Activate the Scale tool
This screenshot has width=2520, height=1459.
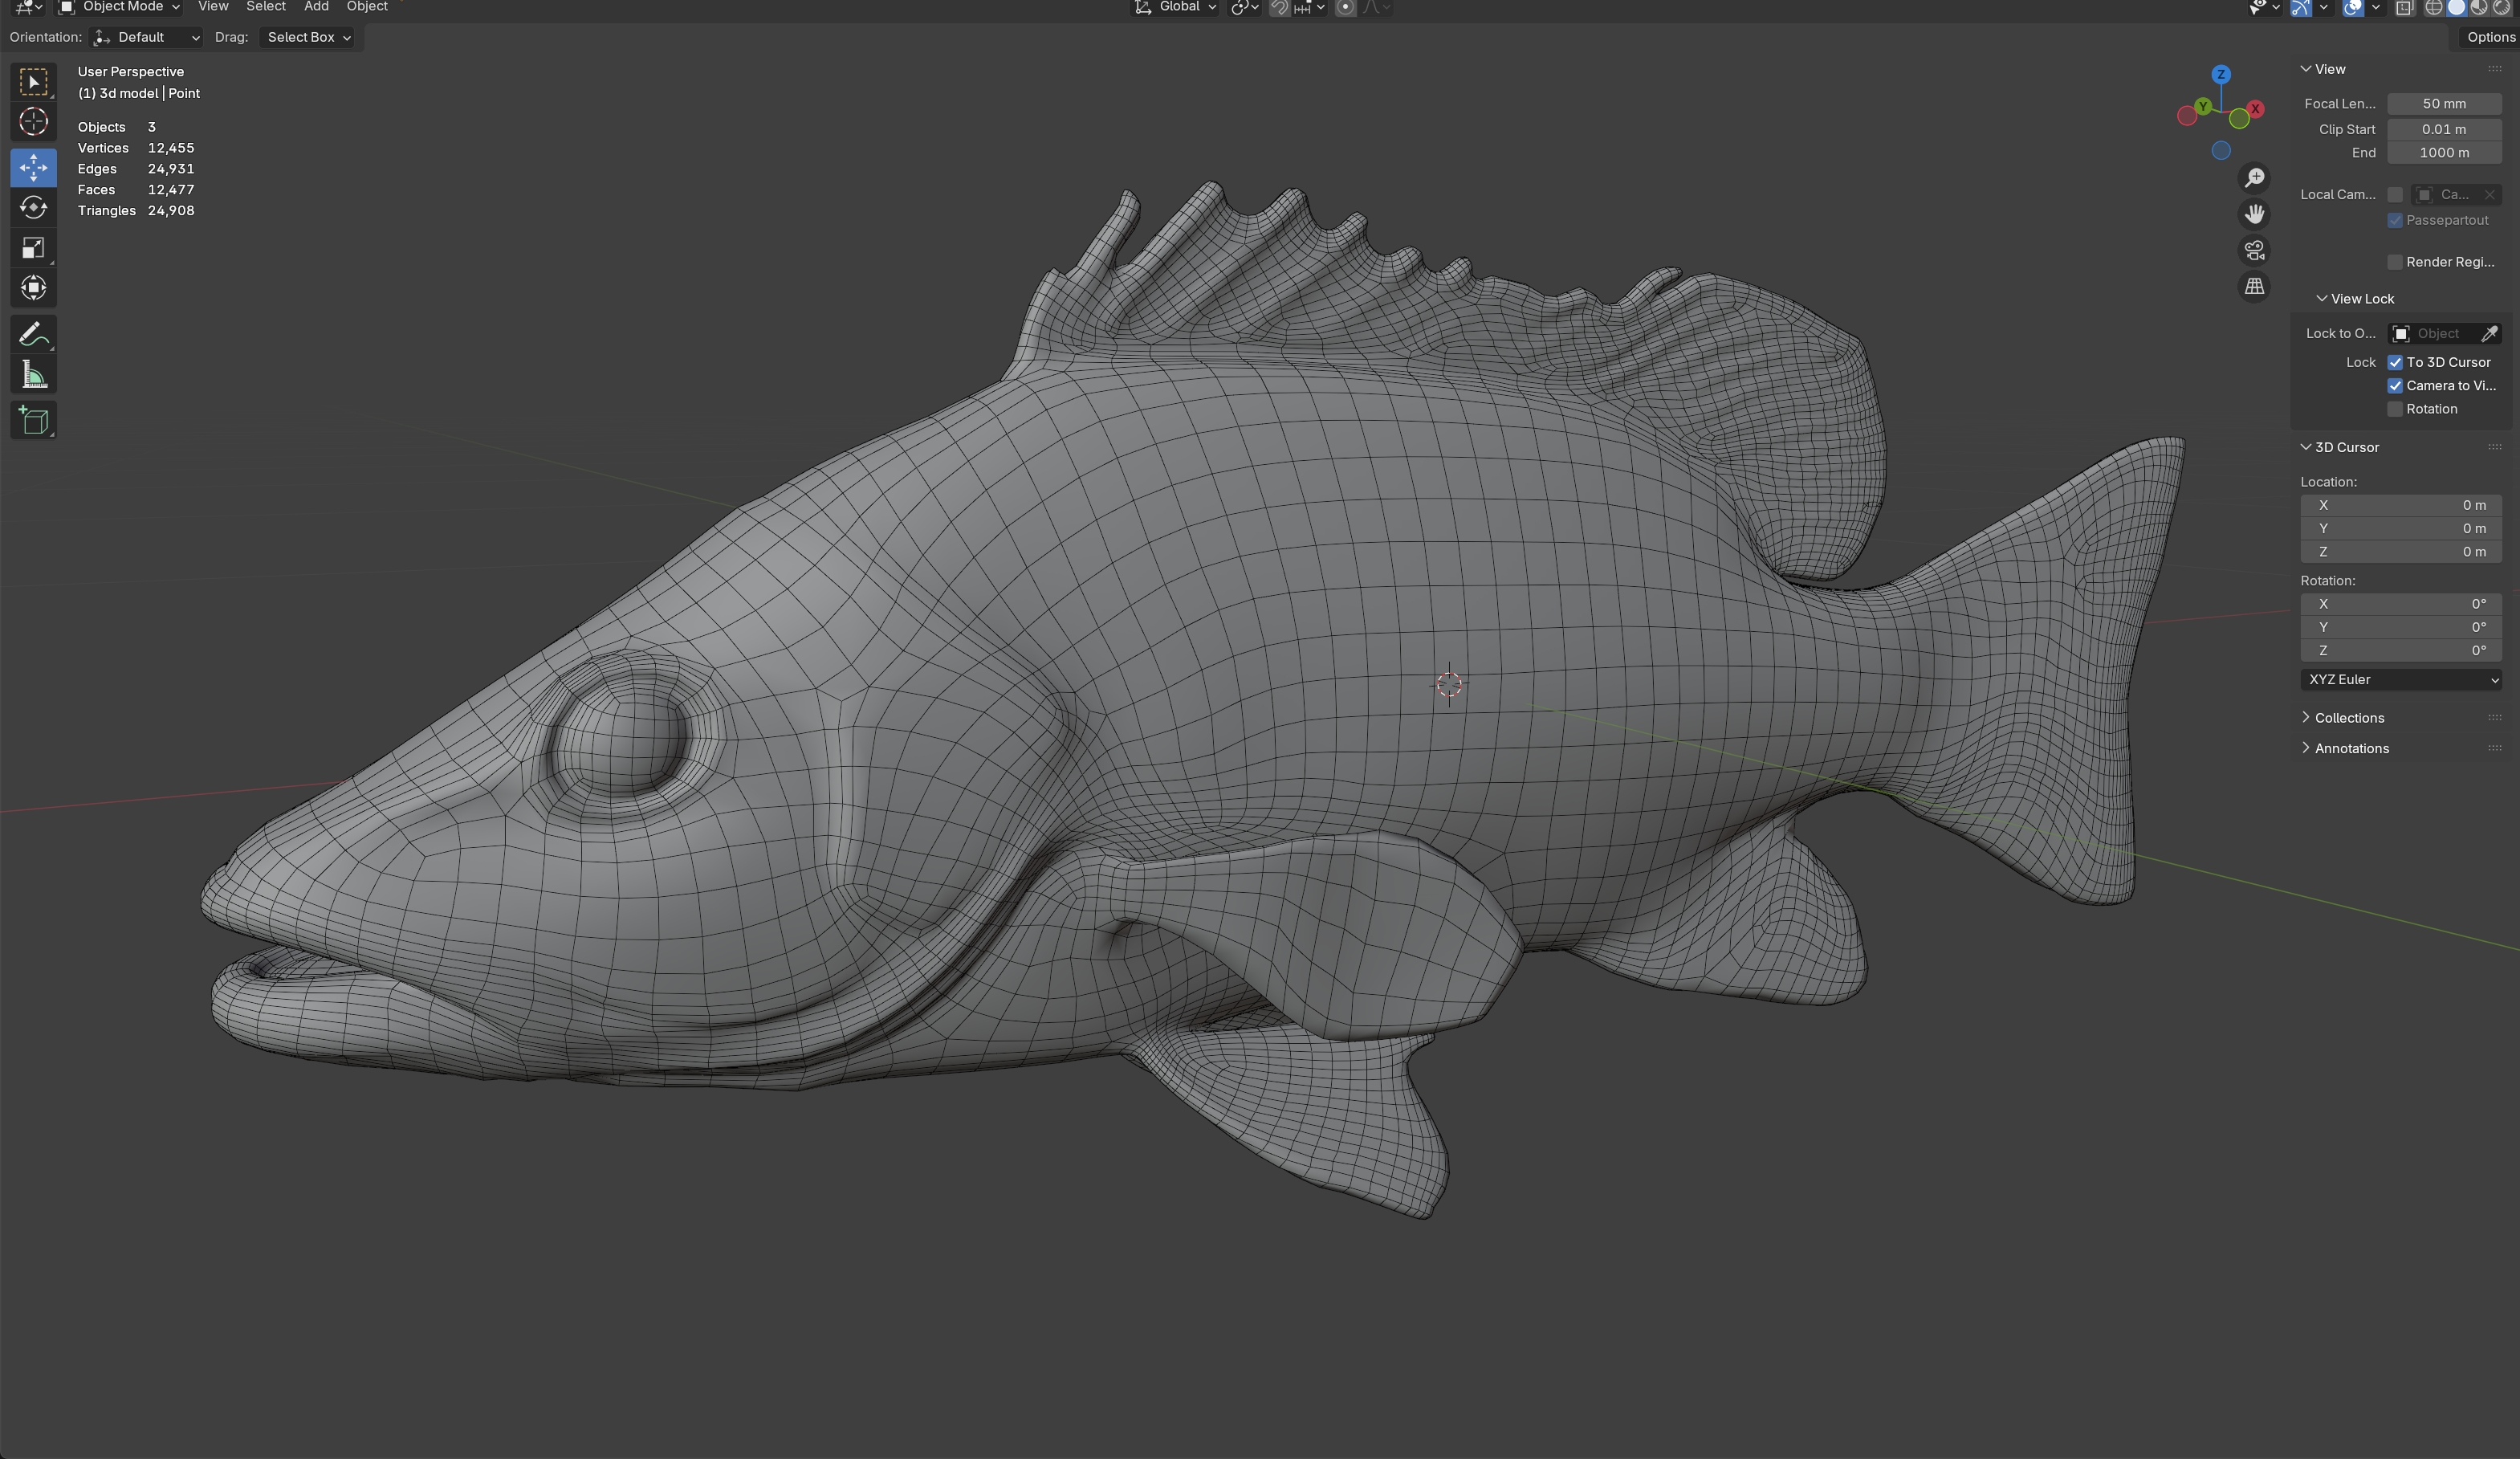(33, 248)
